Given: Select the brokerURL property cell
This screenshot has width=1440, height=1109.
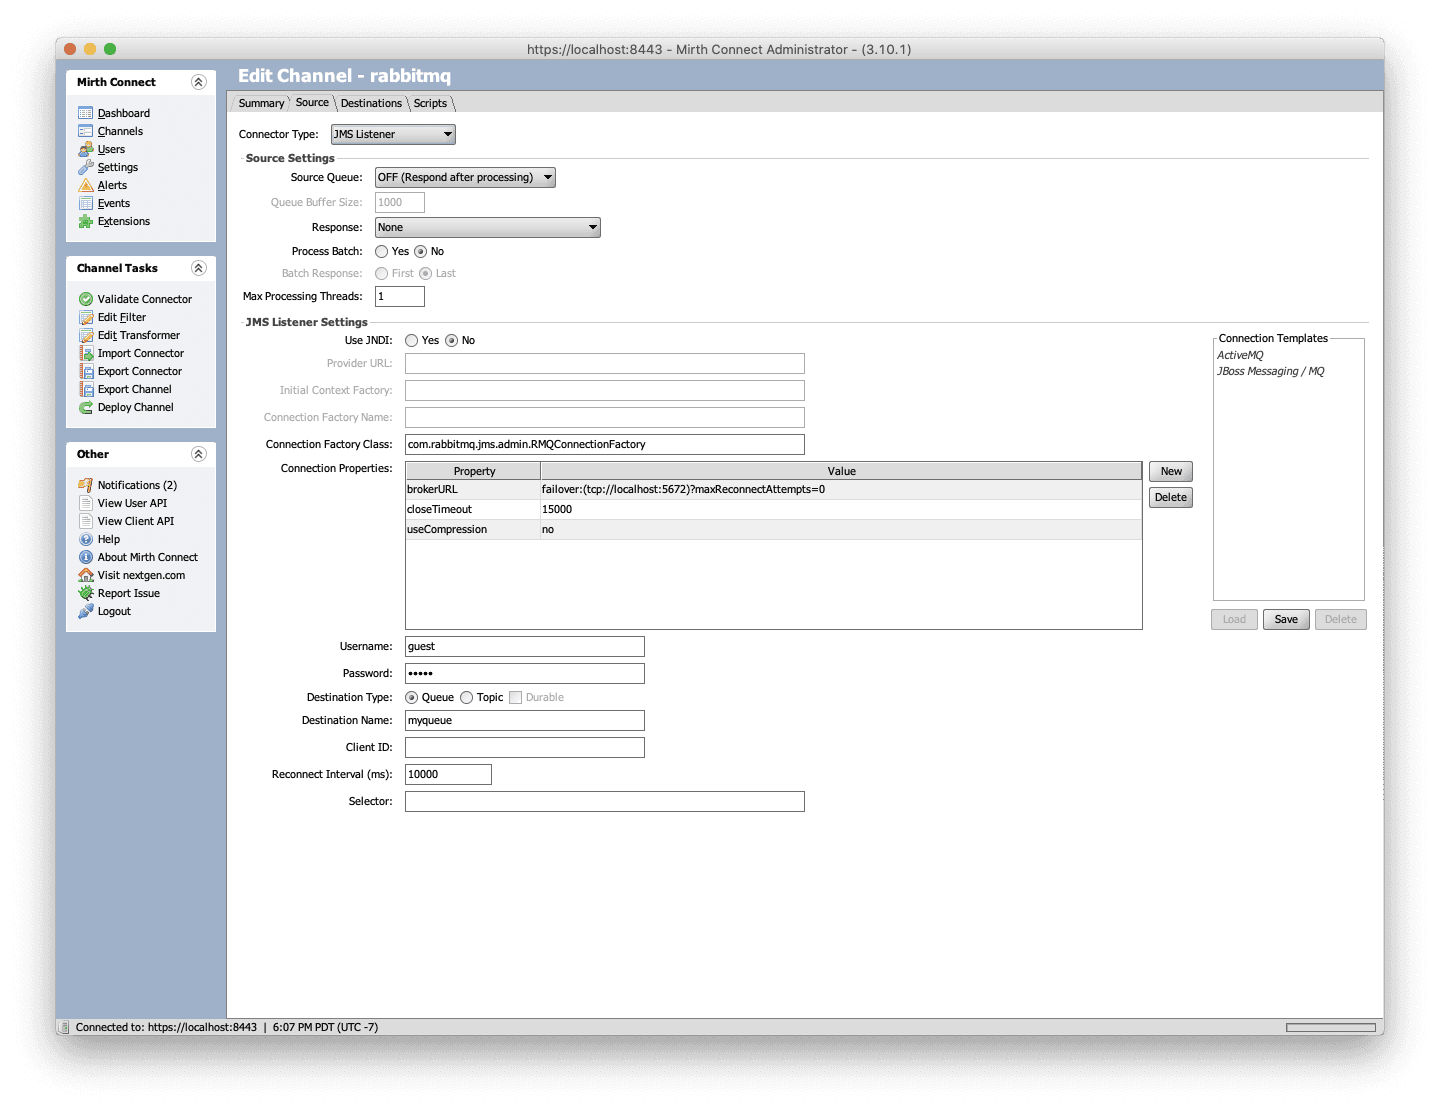Looking at the screenshot, I should tap(473, 489).
